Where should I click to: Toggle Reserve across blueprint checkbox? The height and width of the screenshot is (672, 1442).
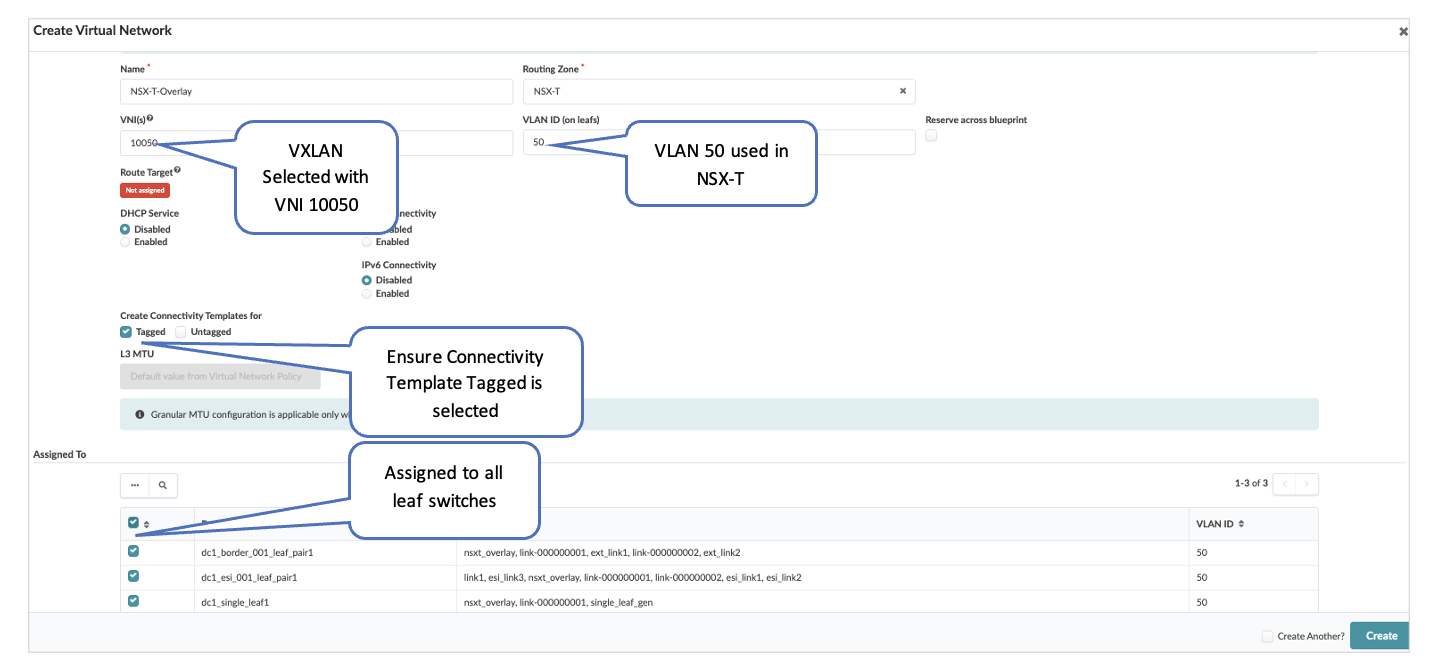tap(931, 135)
